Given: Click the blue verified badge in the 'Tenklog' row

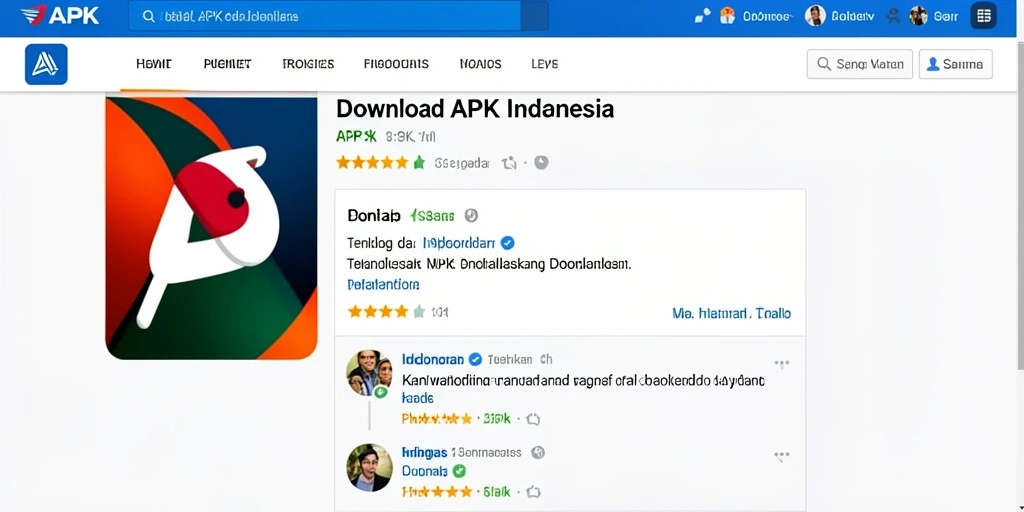Looking at the screenshot, I should click(x=507, y=243).
